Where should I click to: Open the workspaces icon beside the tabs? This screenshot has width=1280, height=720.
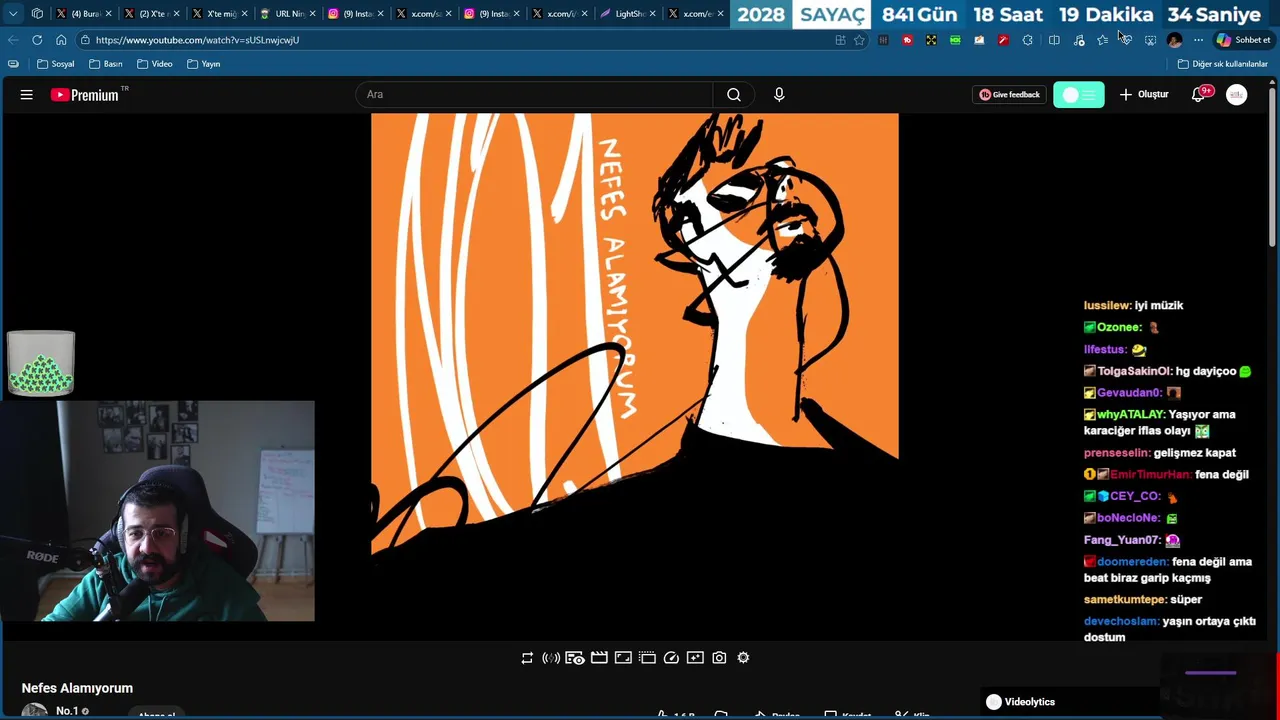[x=37, y=14]
